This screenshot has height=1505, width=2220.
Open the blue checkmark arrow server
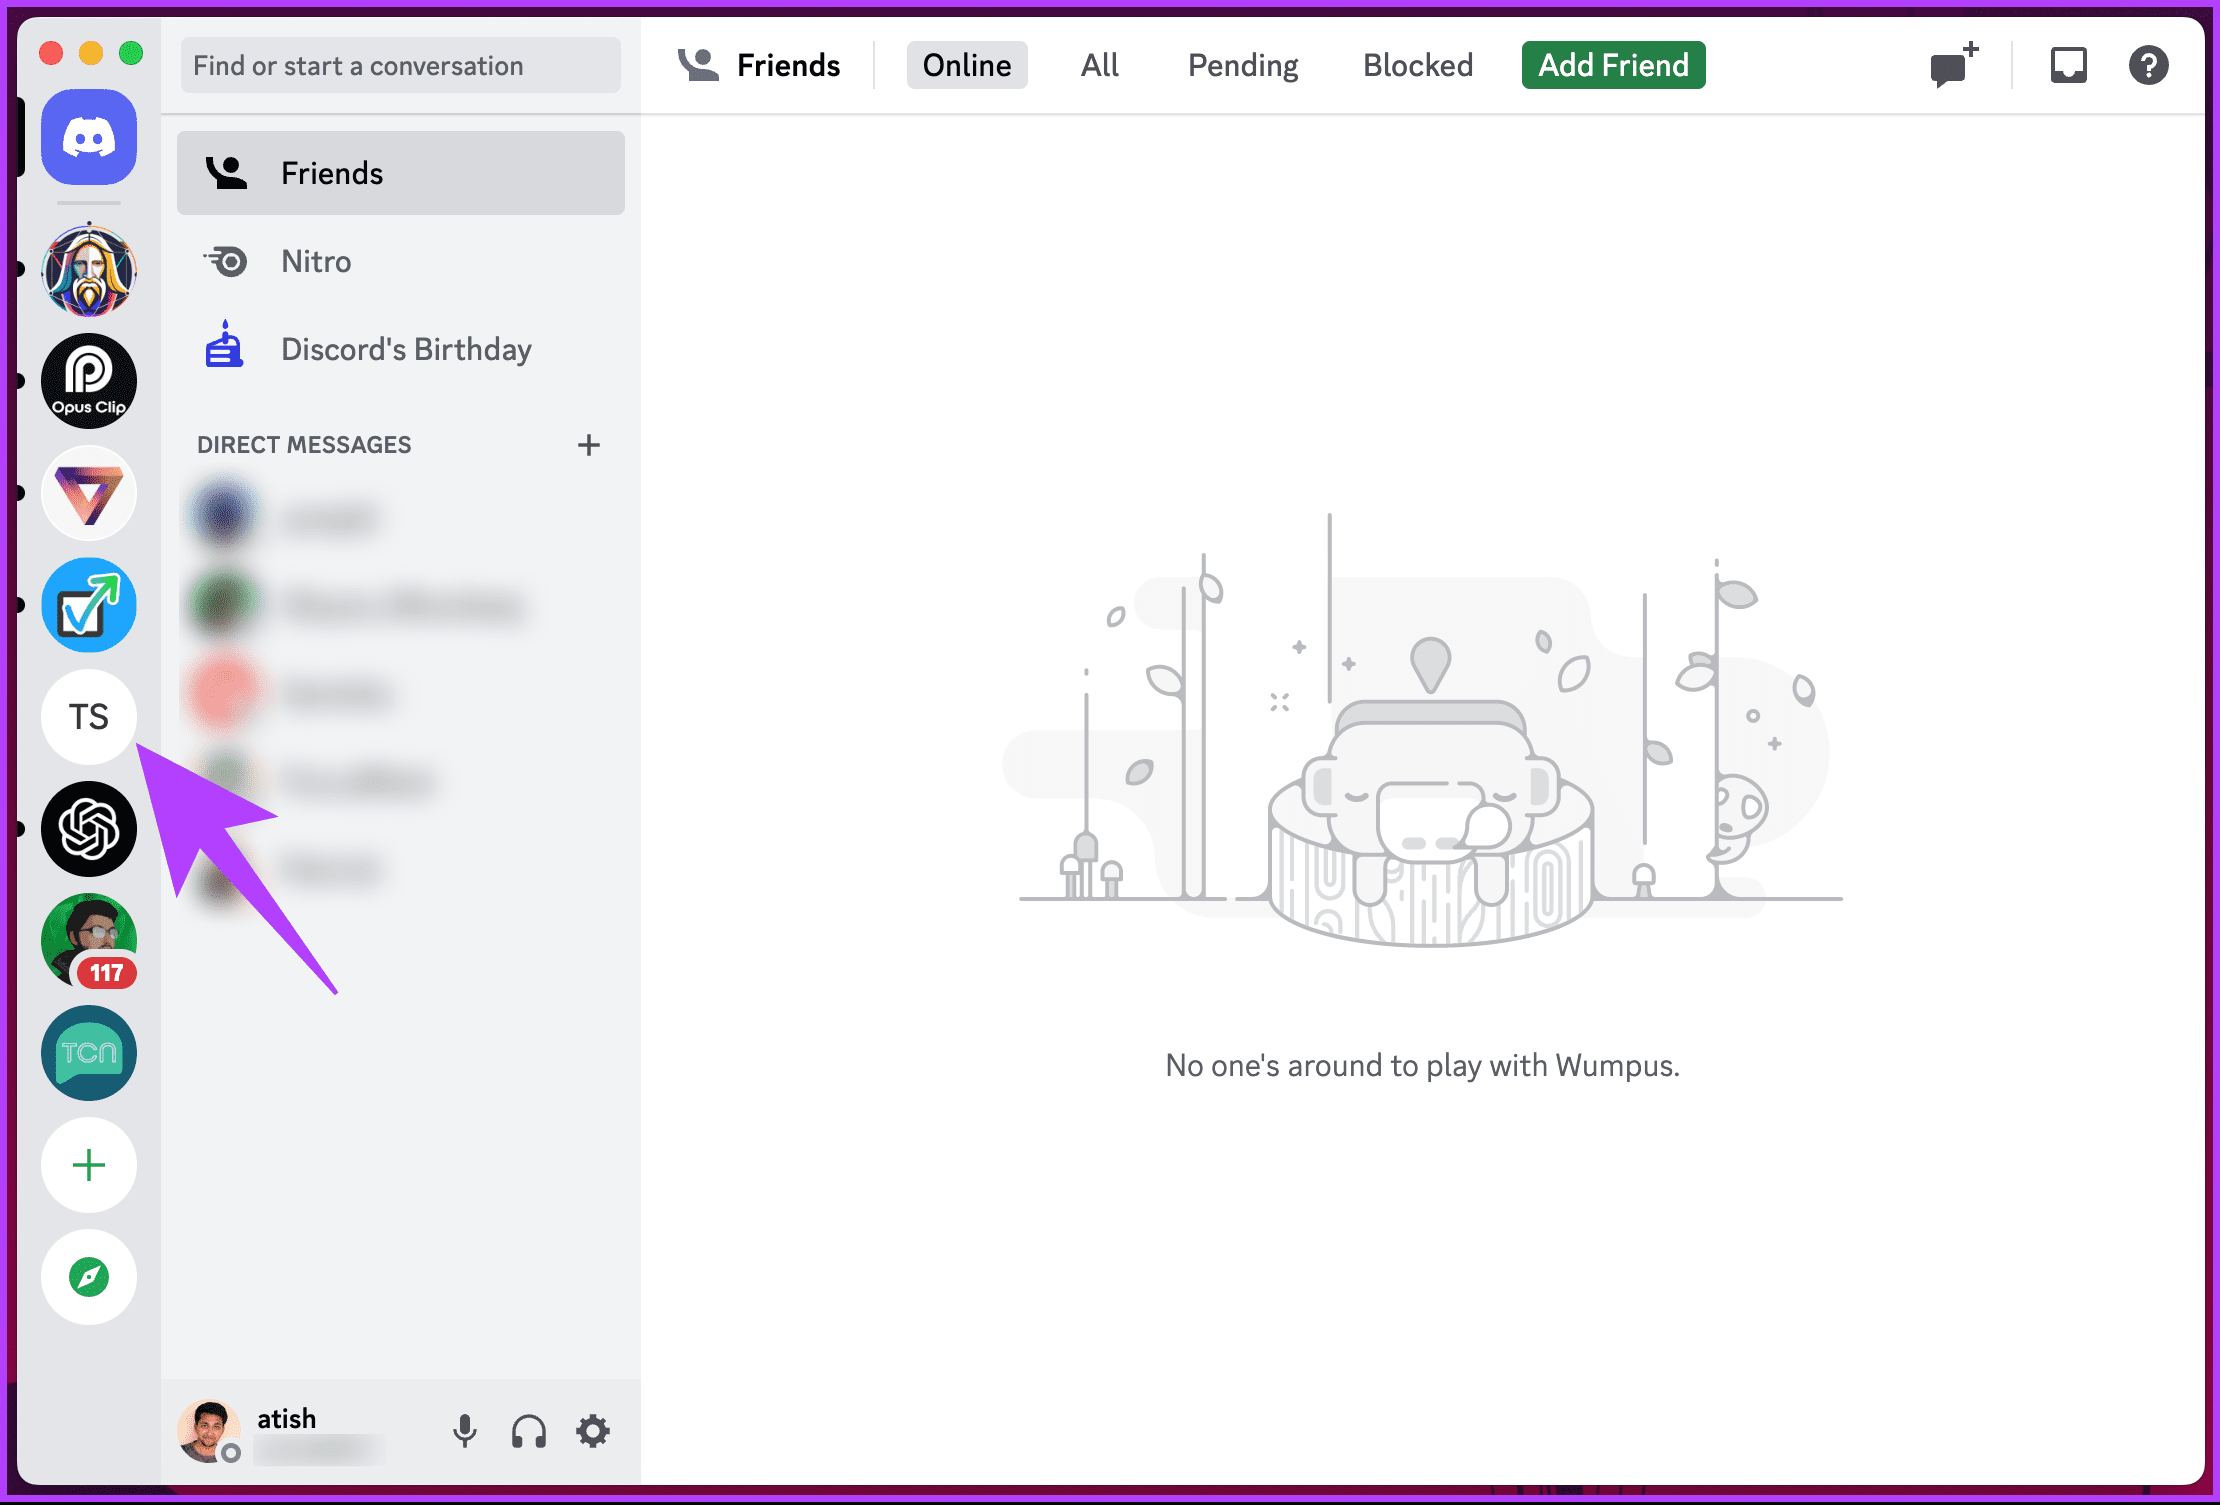[x=89, y=605]
